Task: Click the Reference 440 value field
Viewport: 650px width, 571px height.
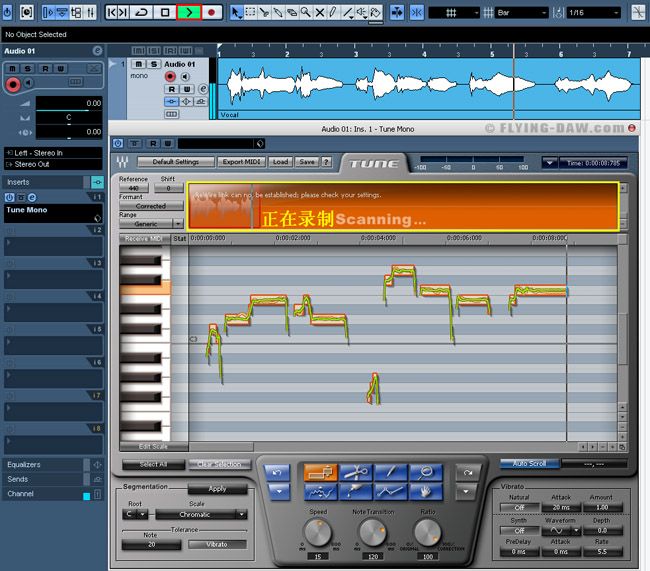Action: [133, 188]
